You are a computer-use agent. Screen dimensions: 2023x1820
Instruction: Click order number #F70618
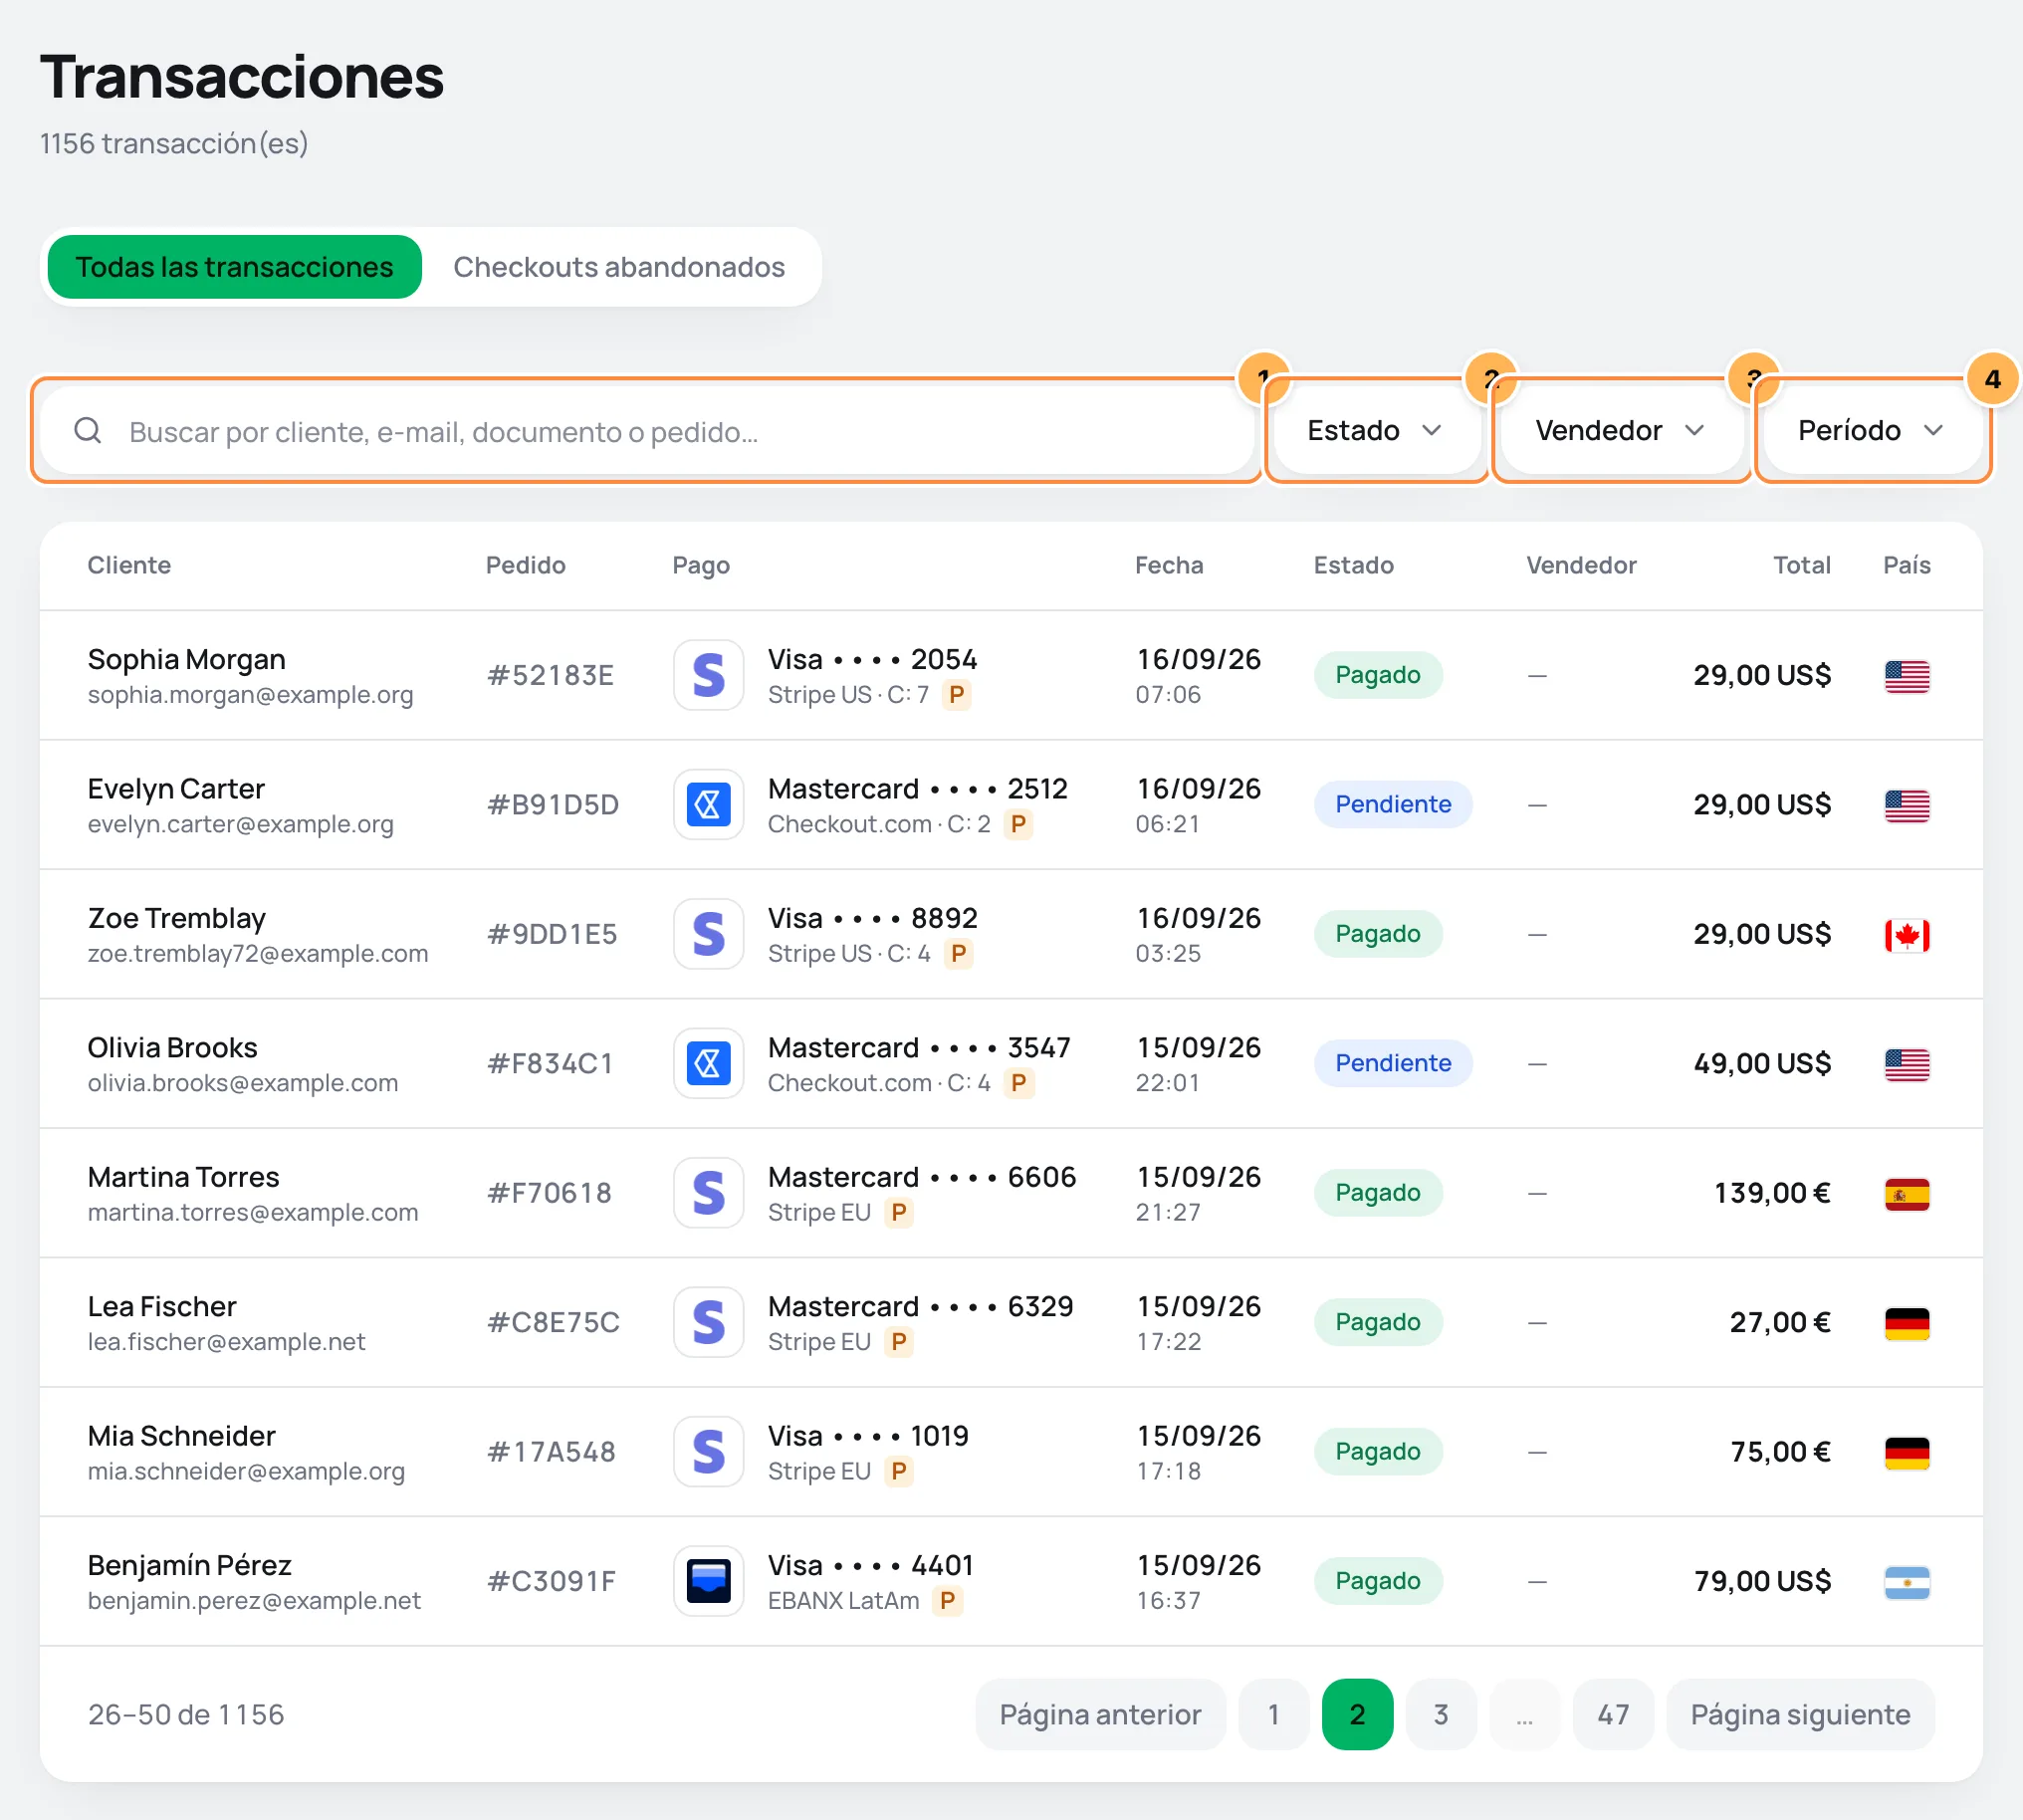(x=549, y=1192)
